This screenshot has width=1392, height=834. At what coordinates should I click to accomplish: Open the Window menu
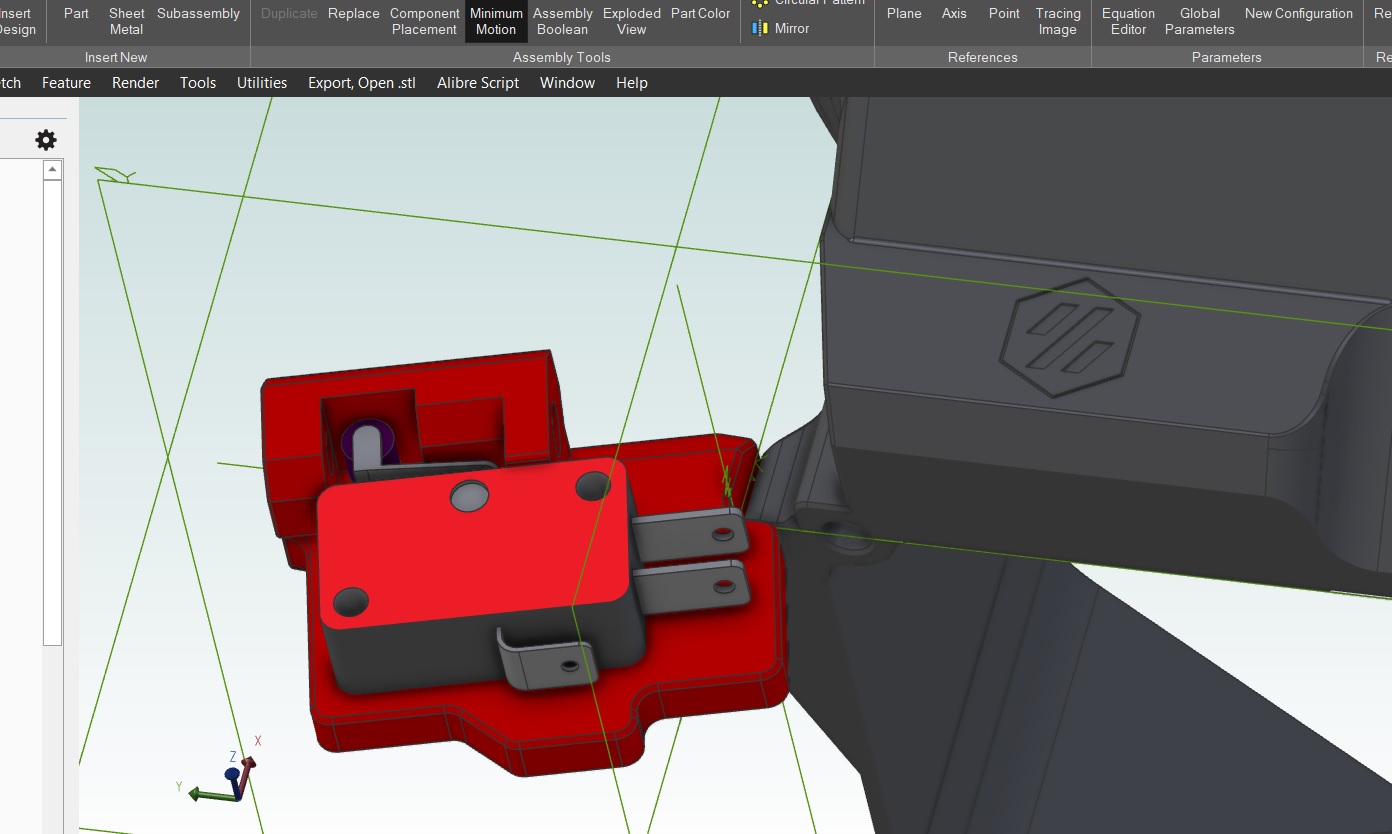[x=567, y=83]
